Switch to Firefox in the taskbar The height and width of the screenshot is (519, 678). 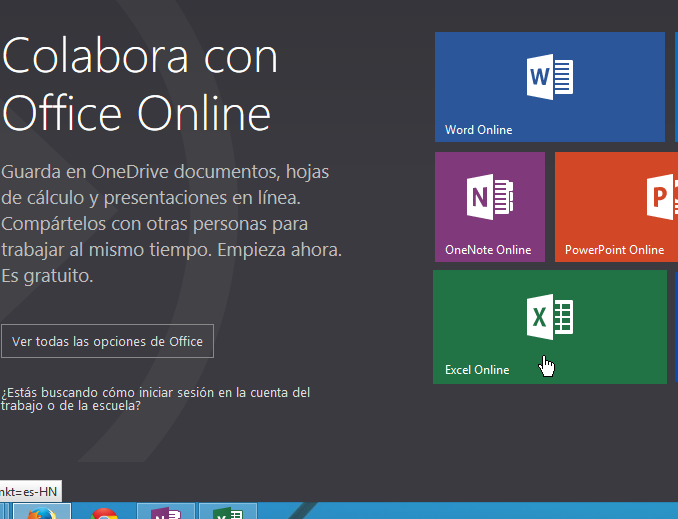[x=42, y=511]
